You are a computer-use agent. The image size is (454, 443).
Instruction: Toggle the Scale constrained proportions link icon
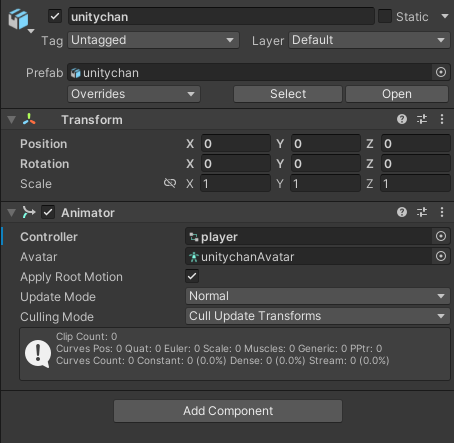pos(170,183)
